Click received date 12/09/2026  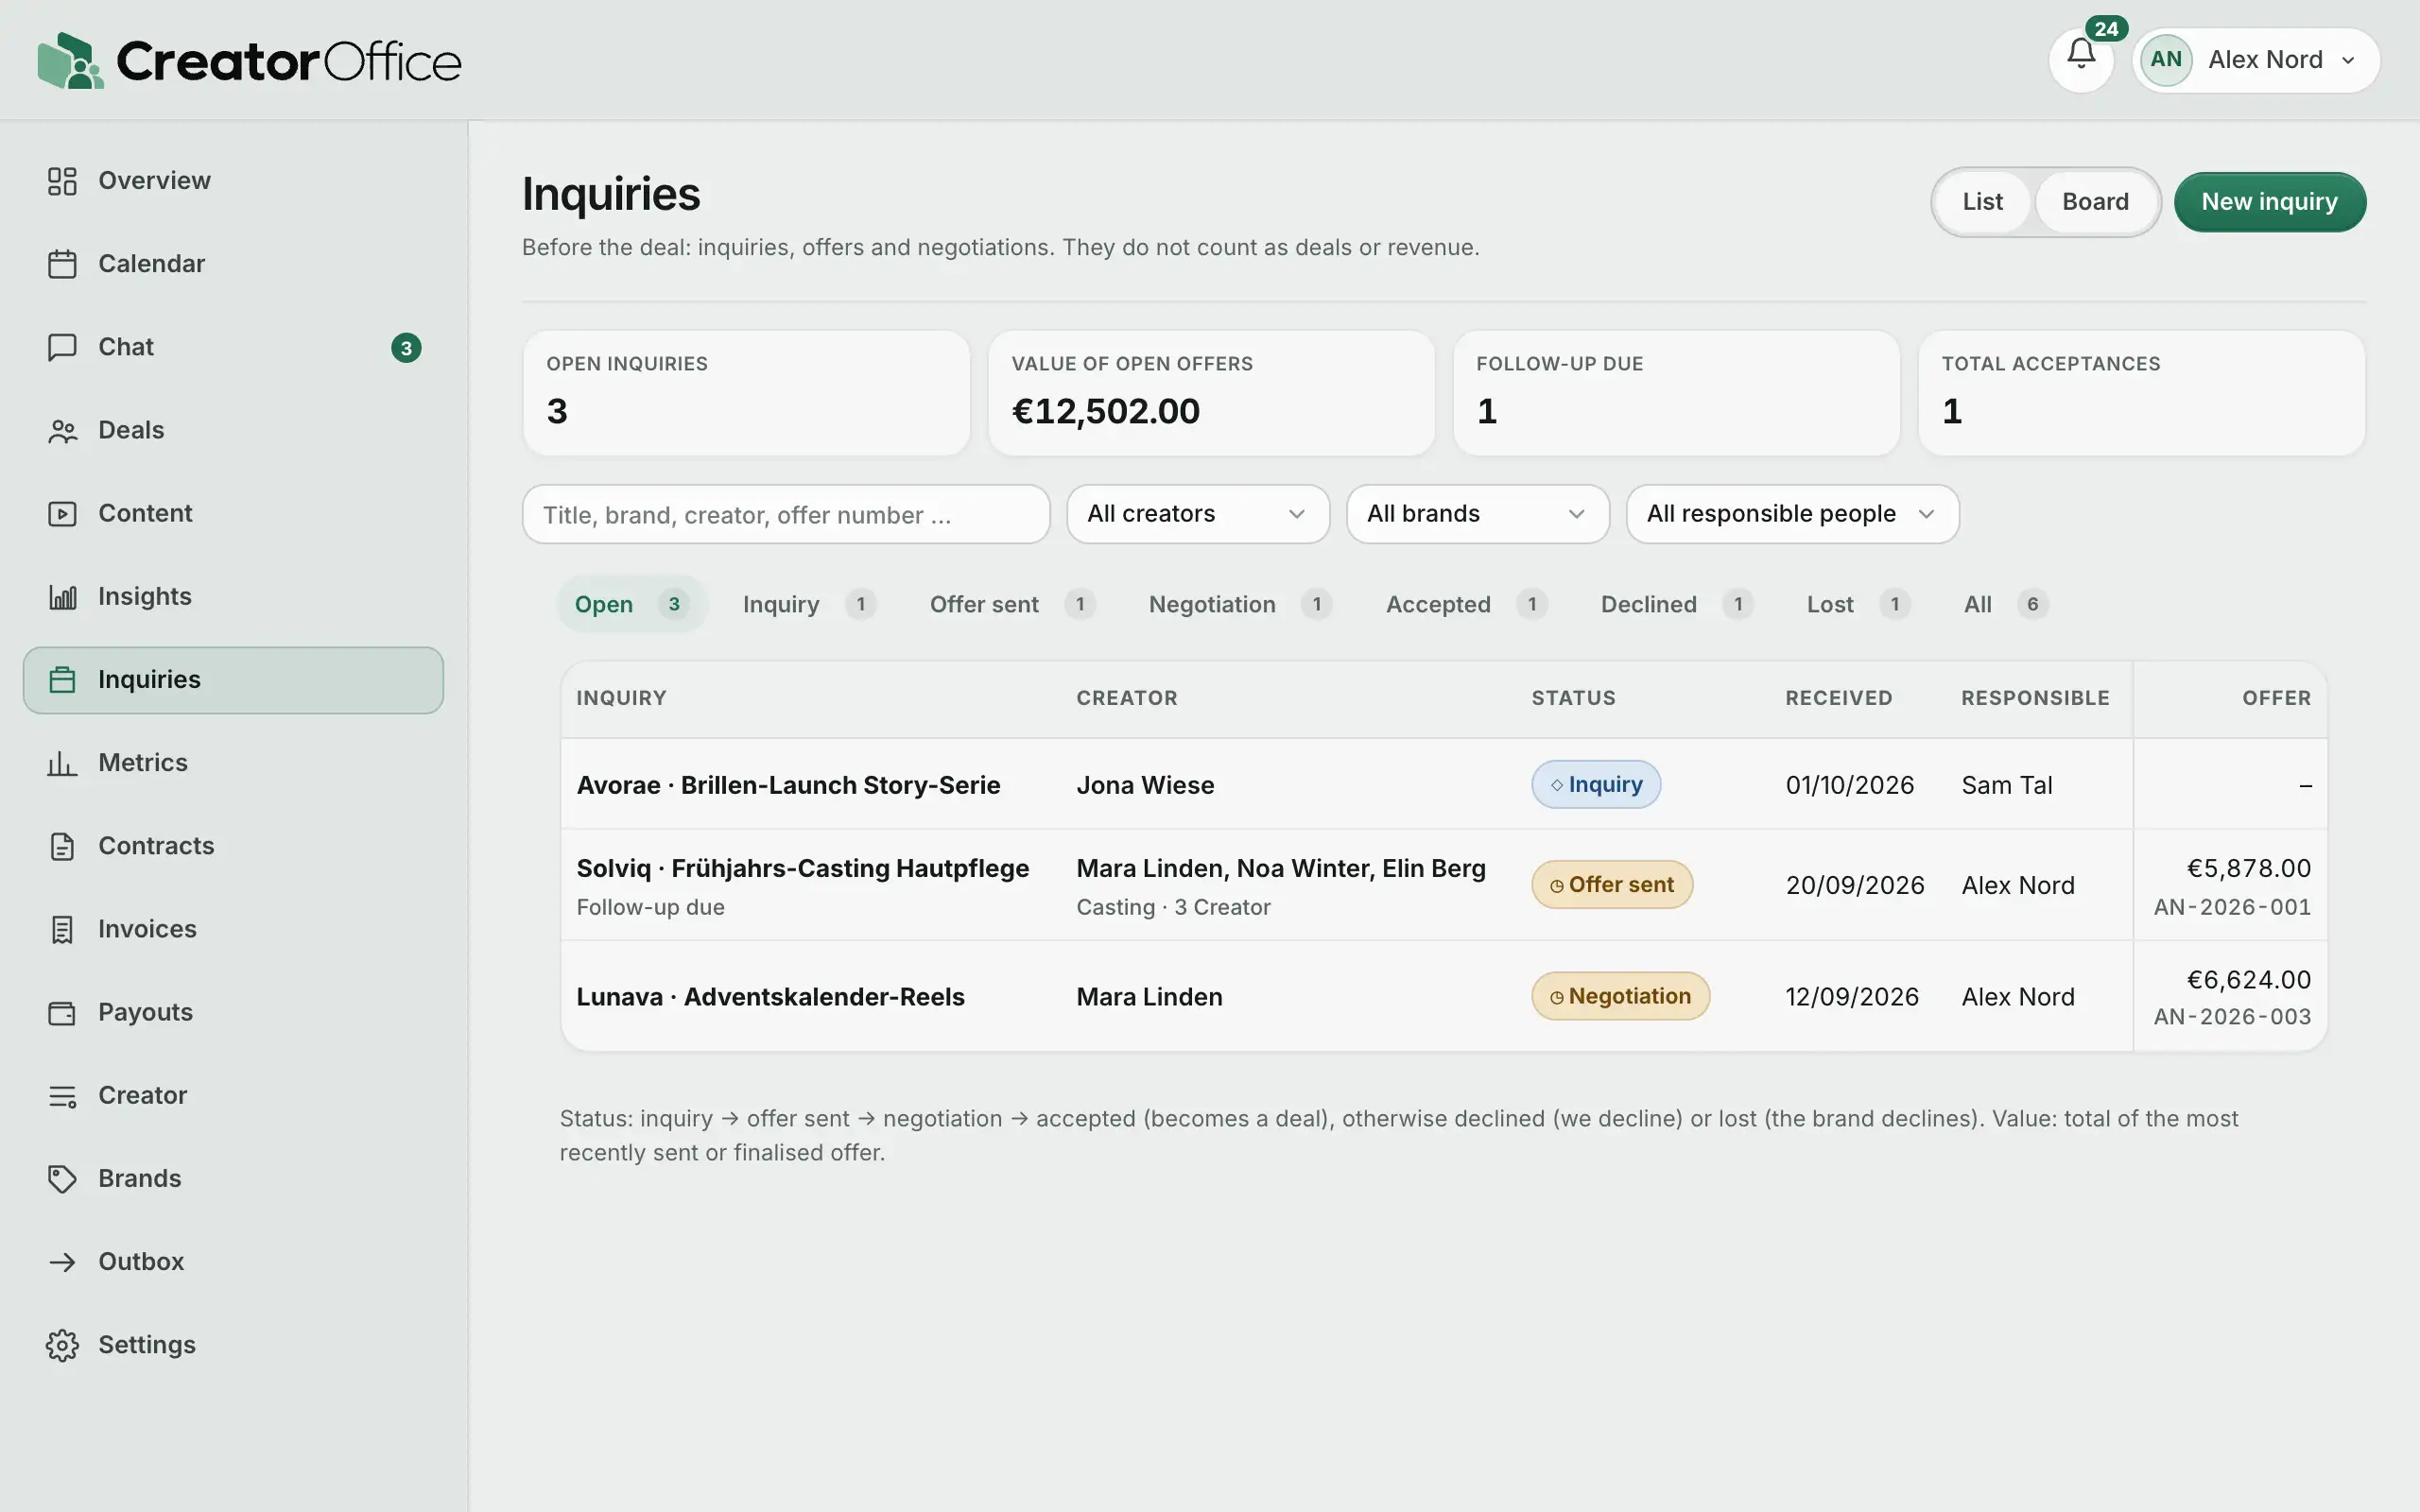pyautogui.click(x=1852, y=997)
